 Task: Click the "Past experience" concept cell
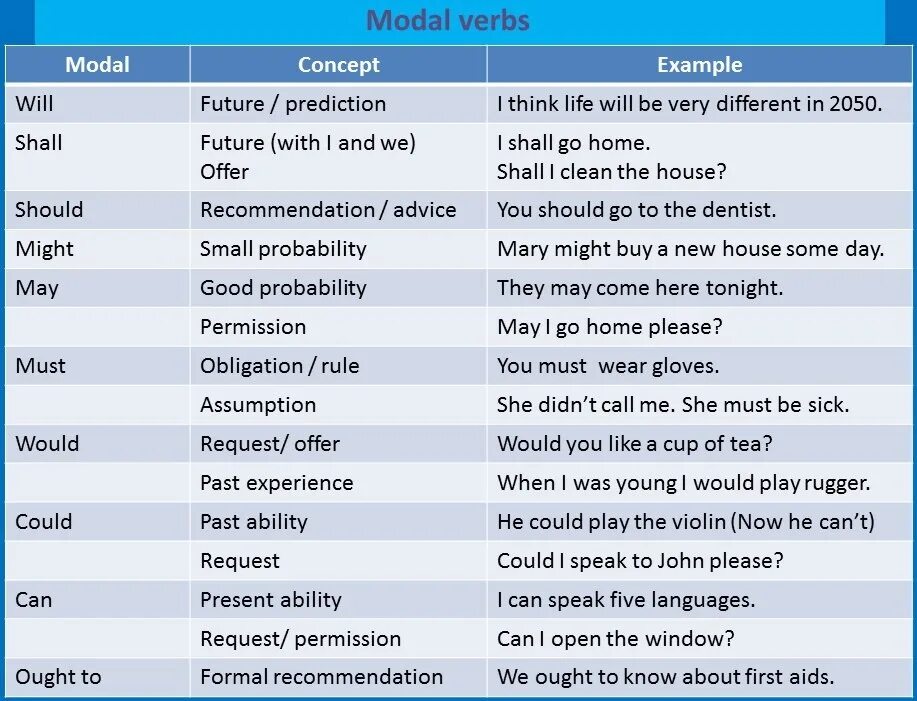coord(276,483)
